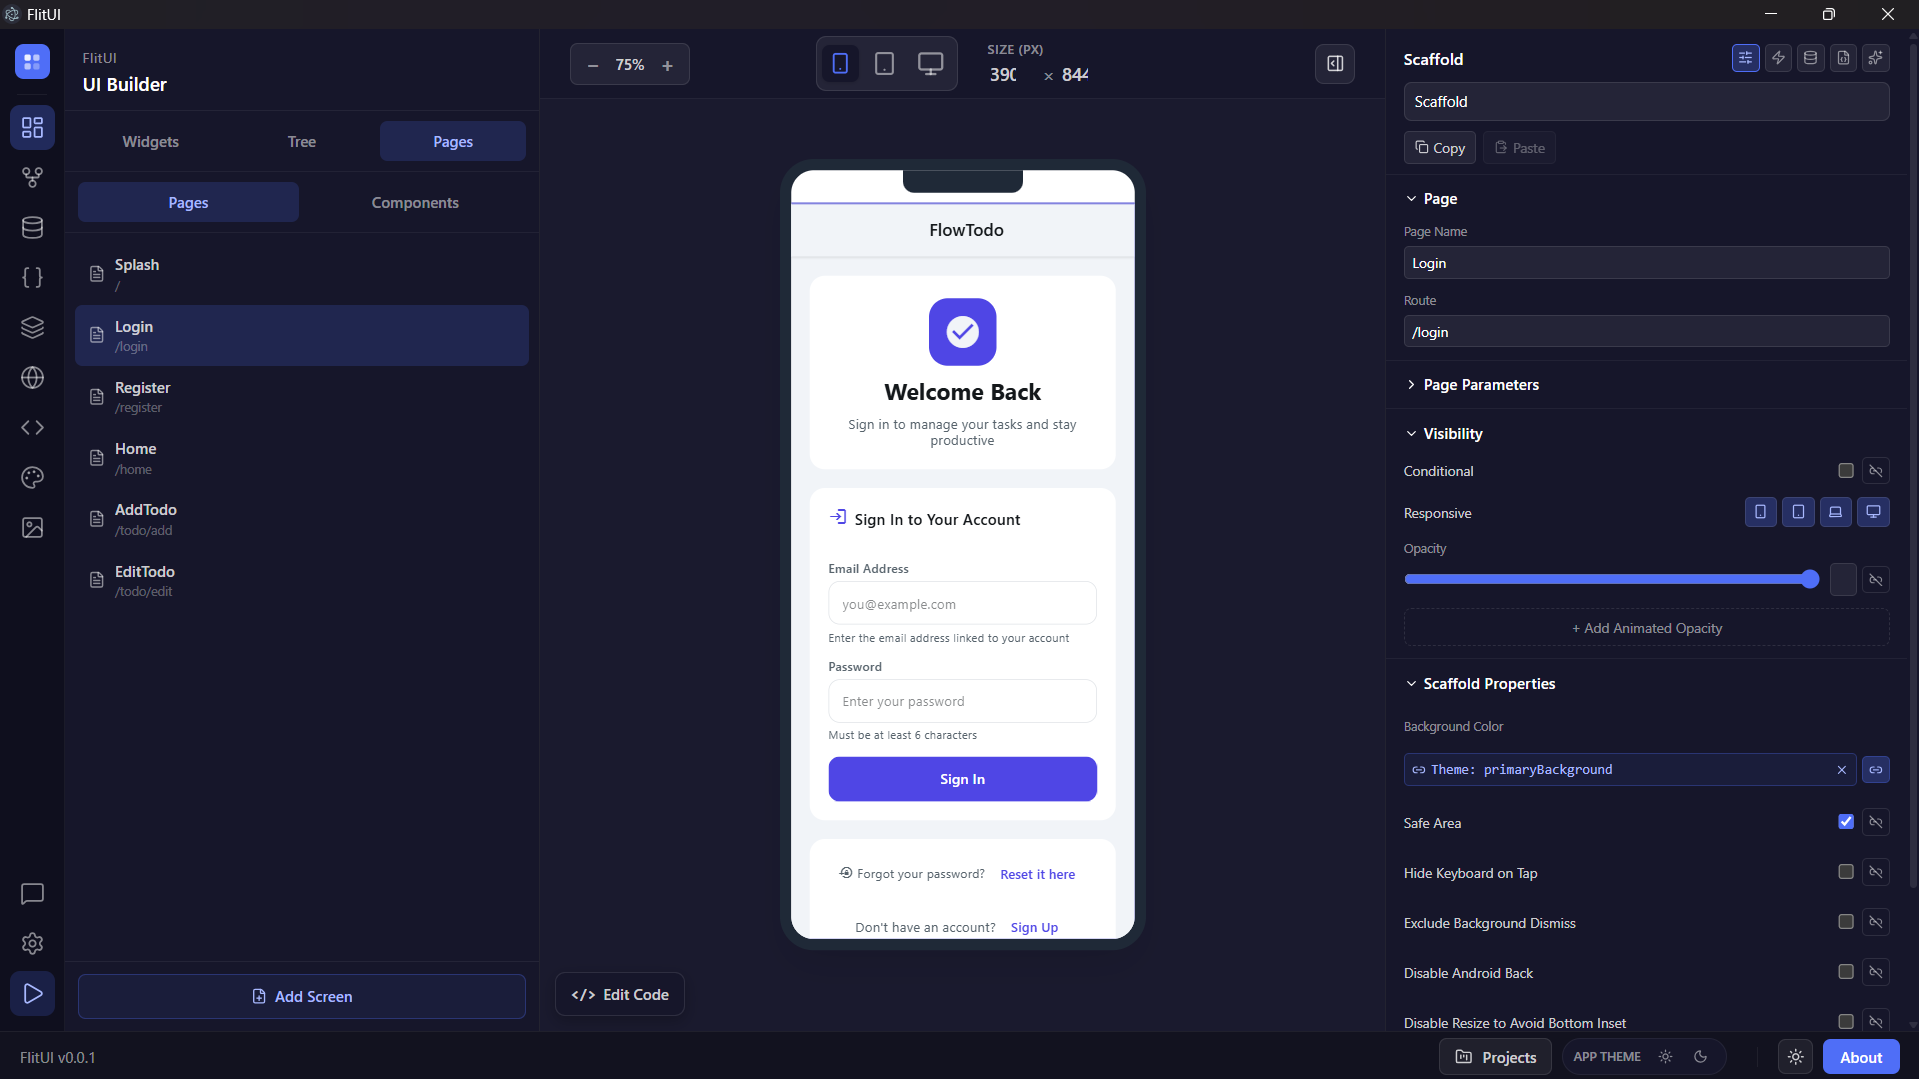Screen dimensions: 1919x1079
Task: Switch app theme to light sun icon
Action: 1665,1057
